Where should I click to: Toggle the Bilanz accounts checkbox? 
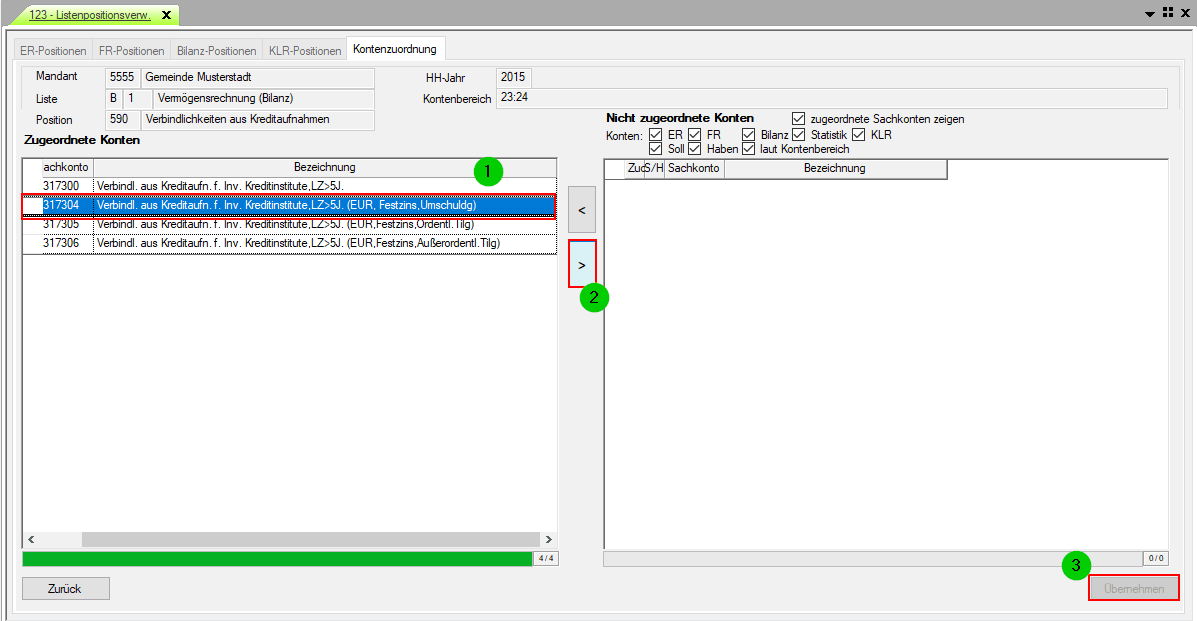(x=748, y=135)
